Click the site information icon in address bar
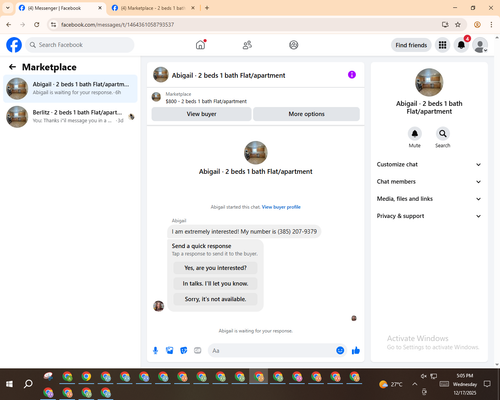The image size is (500, 400). point(53,24)
